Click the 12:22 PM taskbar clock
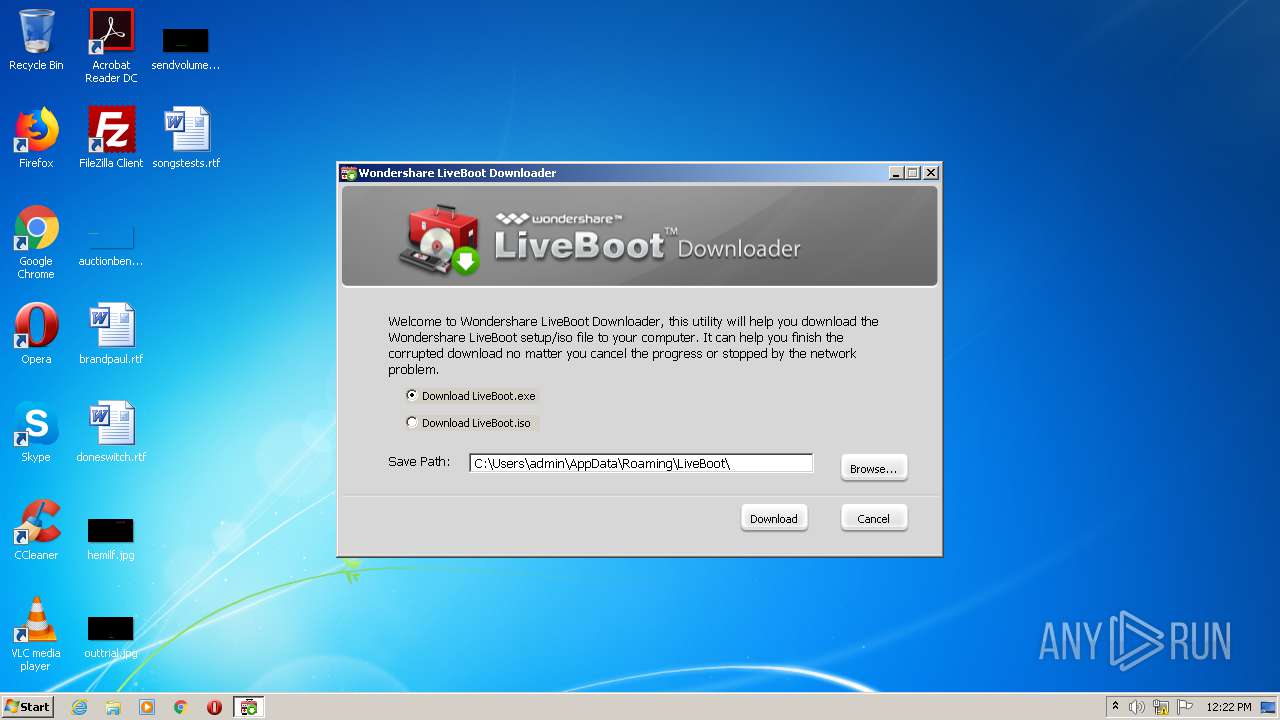Image resolution: width=1280 pixels, height=720 pixels. click(1228, 707)
